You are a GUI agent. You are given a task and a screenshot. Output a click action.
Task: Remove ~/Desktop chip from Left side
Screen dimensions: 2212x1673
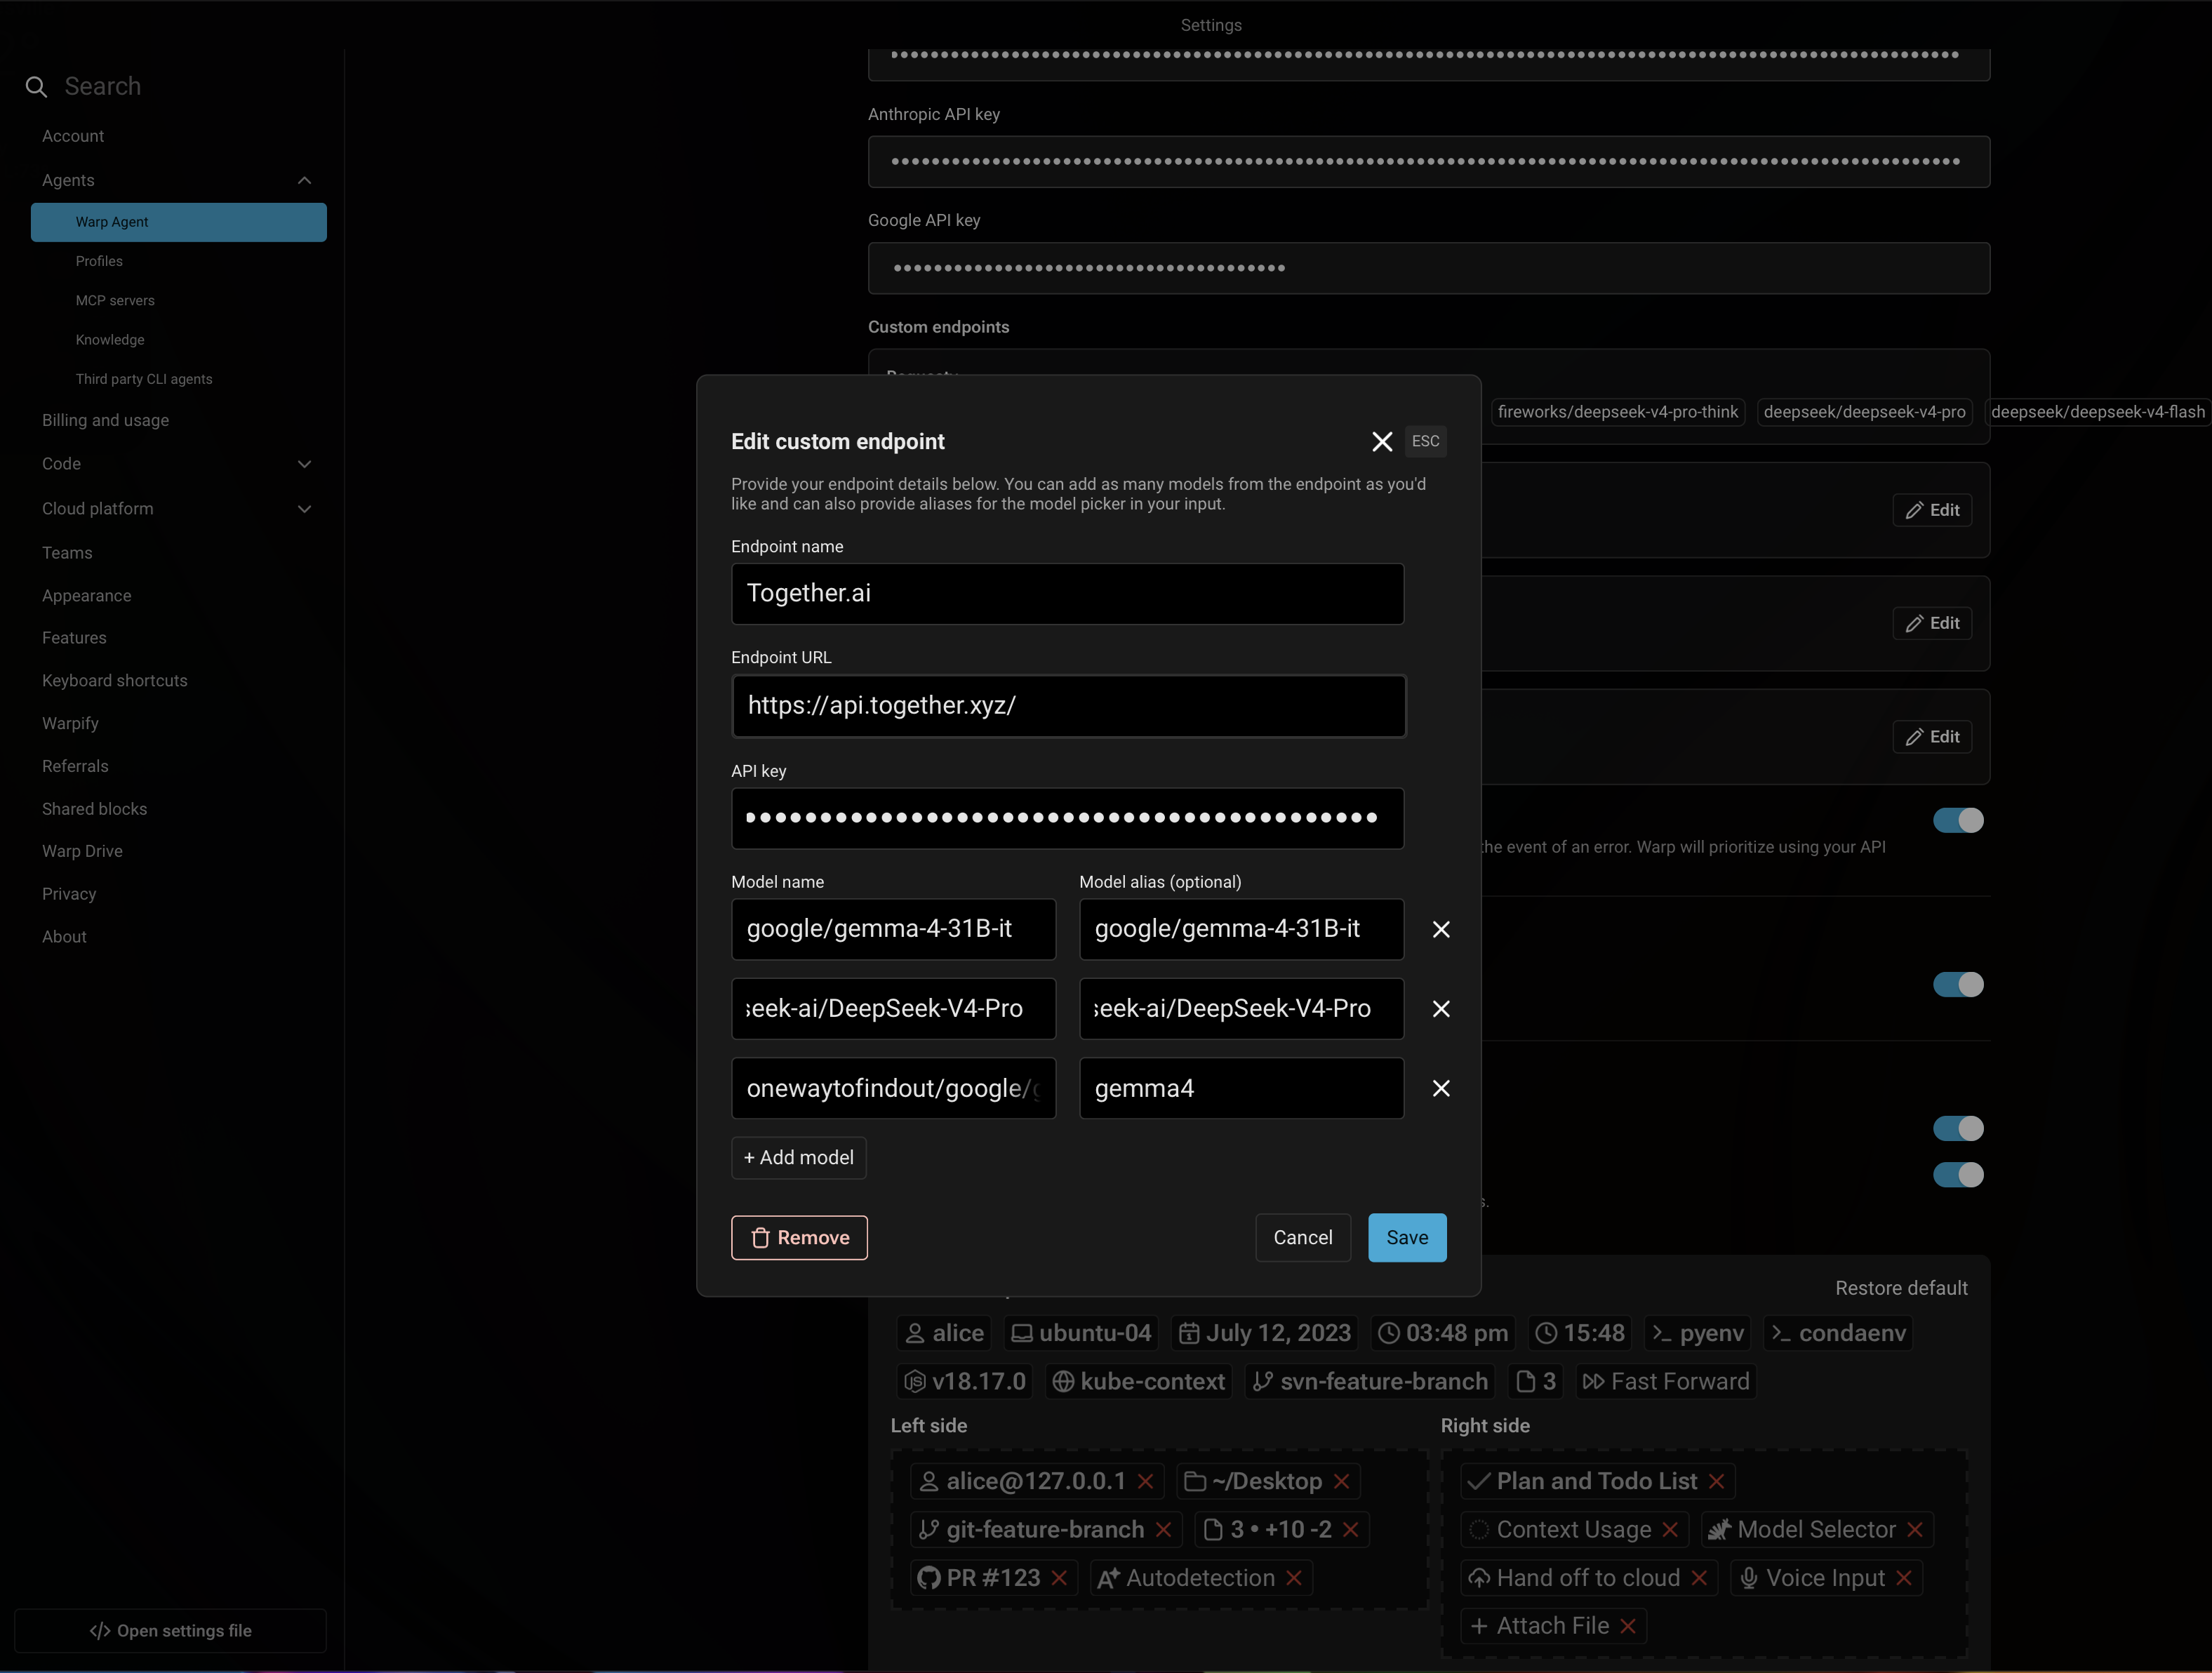1342,1481
